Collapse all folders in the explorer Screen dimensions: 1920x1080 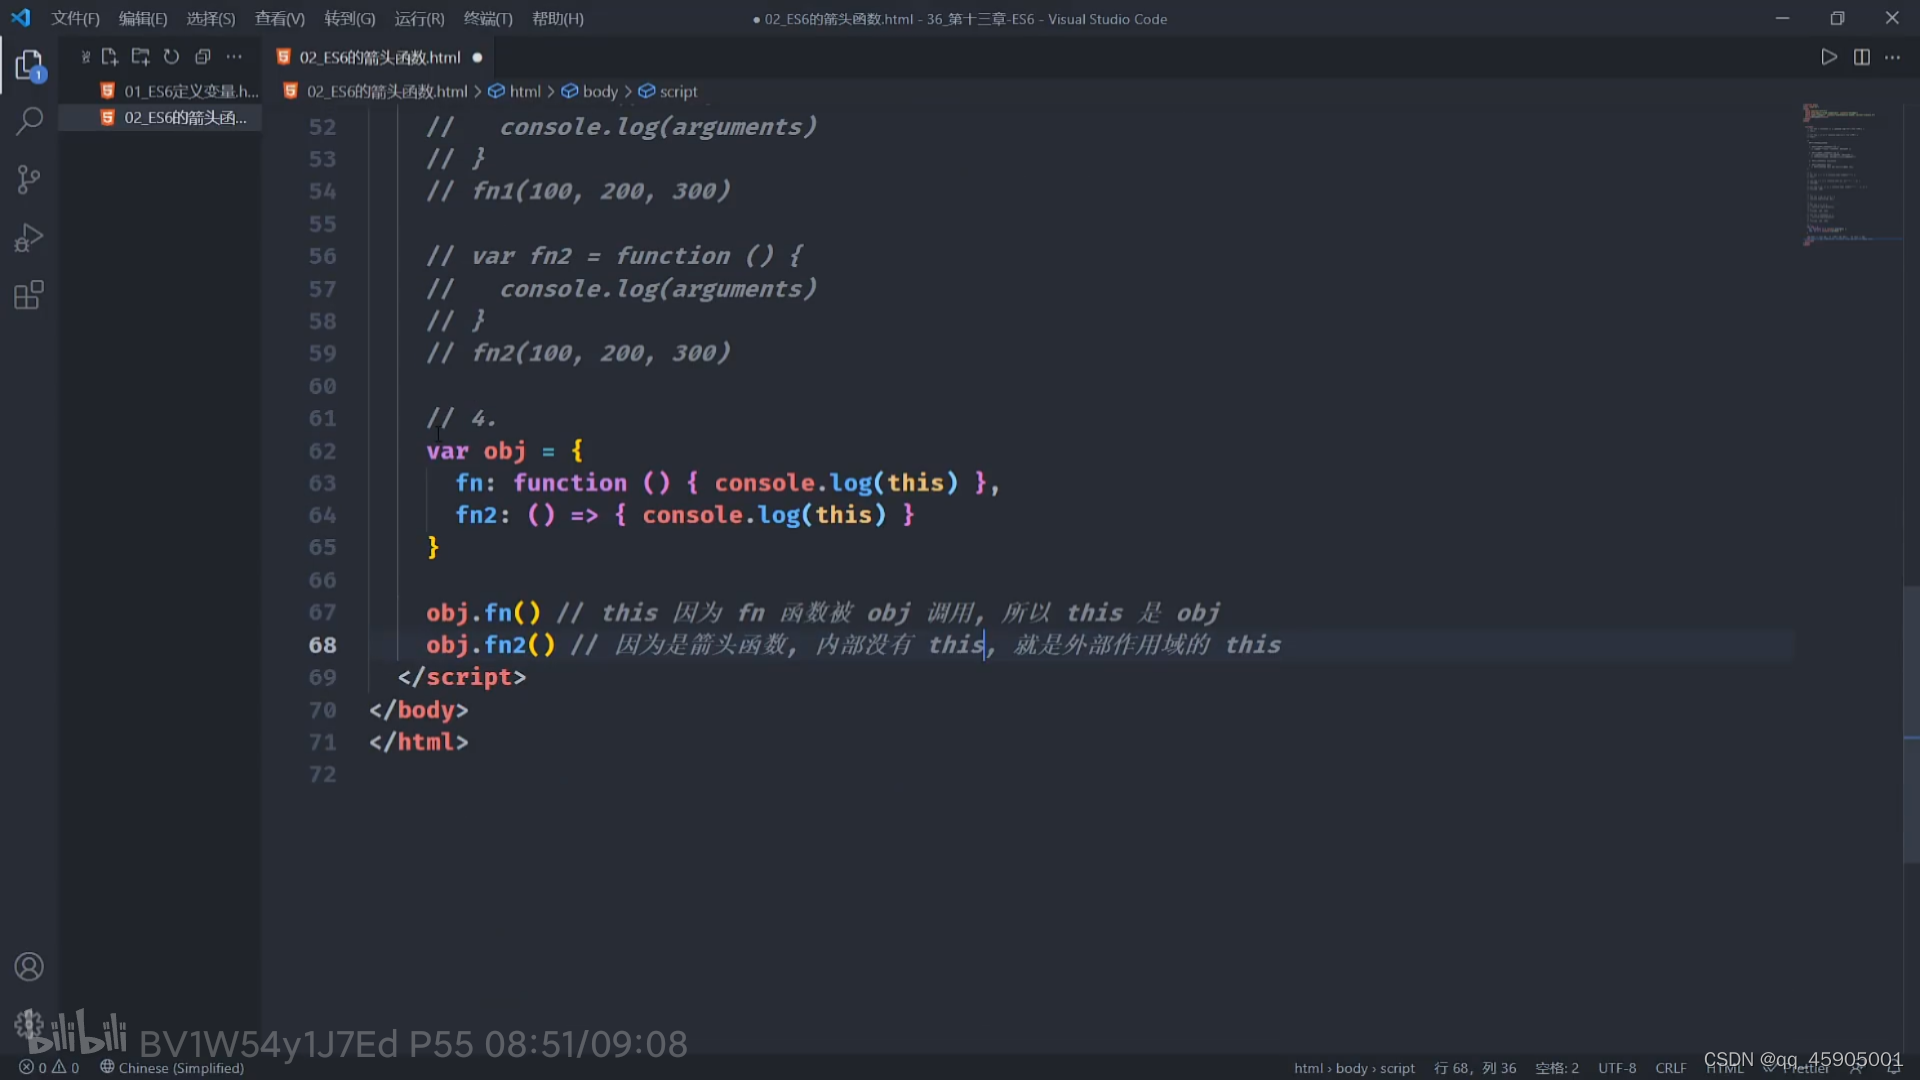pyautogui.click(x=203, y=57)
